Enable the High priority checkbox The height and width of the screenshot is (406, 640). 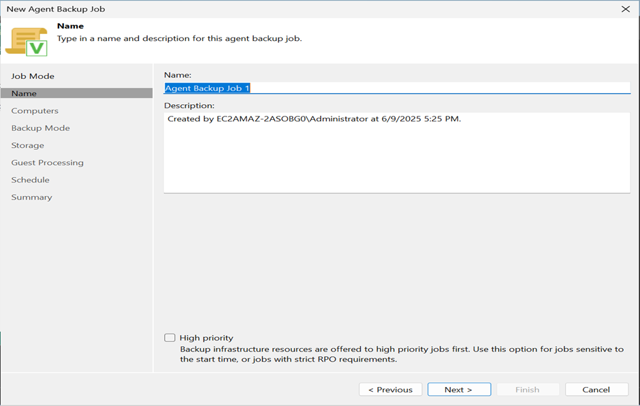pos(170,338)
